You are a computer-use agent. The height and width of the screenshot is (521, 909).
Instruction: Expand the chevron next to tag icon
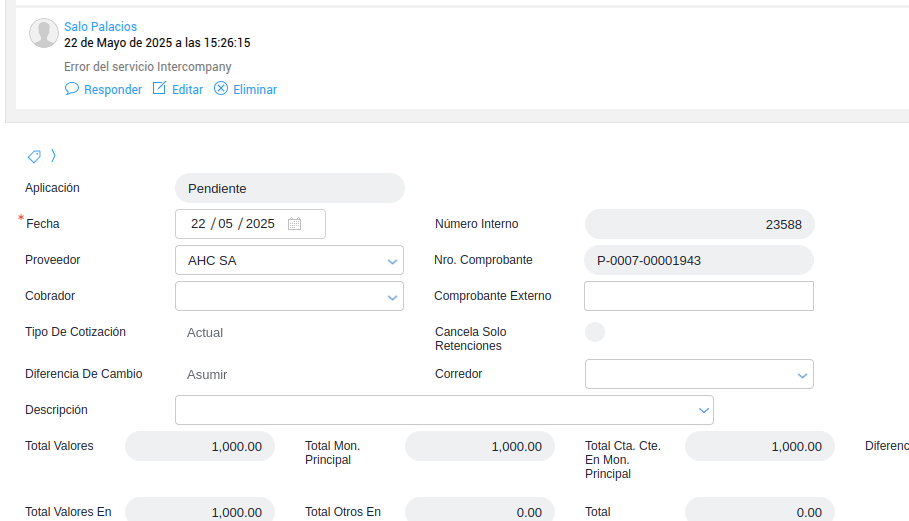tap(53, 156)
